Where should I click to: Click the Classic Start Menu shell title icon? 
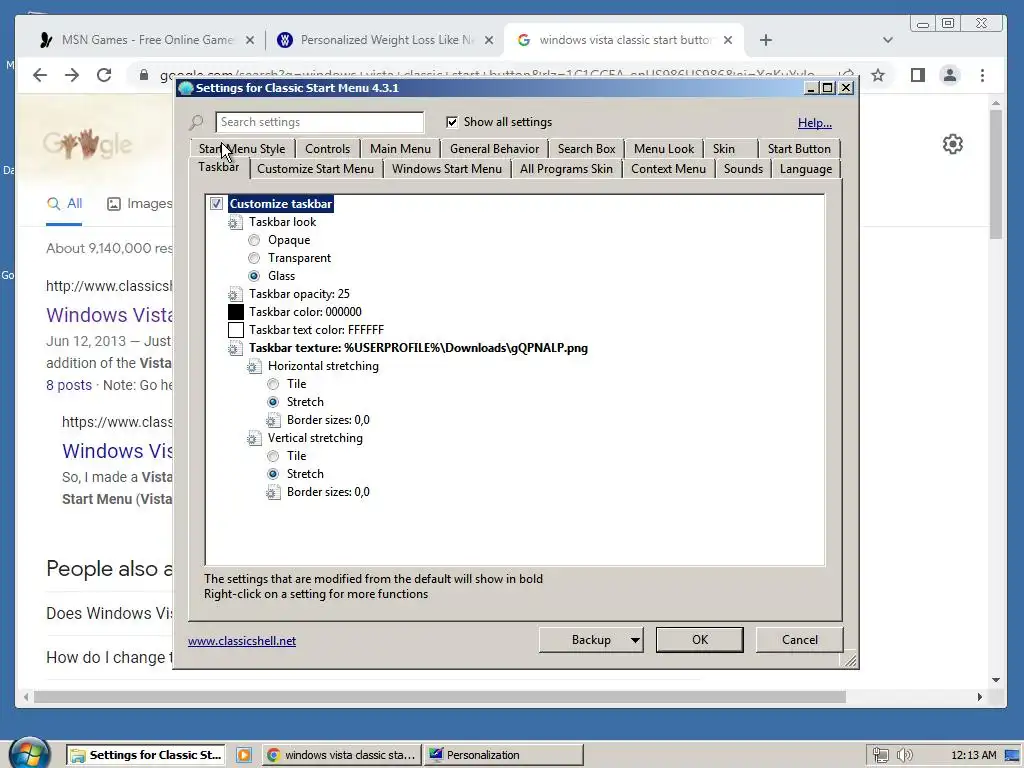click(186, 88)
